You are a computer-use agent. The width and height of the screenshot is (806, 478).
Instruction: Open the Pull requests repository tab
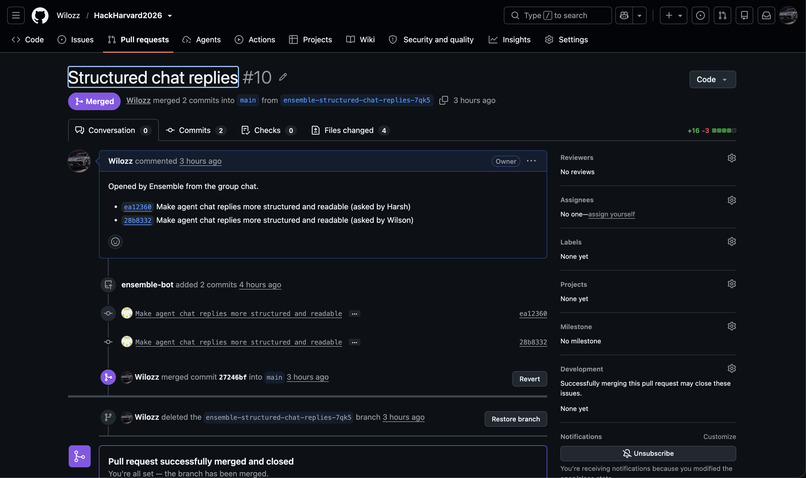coord(138,40)
